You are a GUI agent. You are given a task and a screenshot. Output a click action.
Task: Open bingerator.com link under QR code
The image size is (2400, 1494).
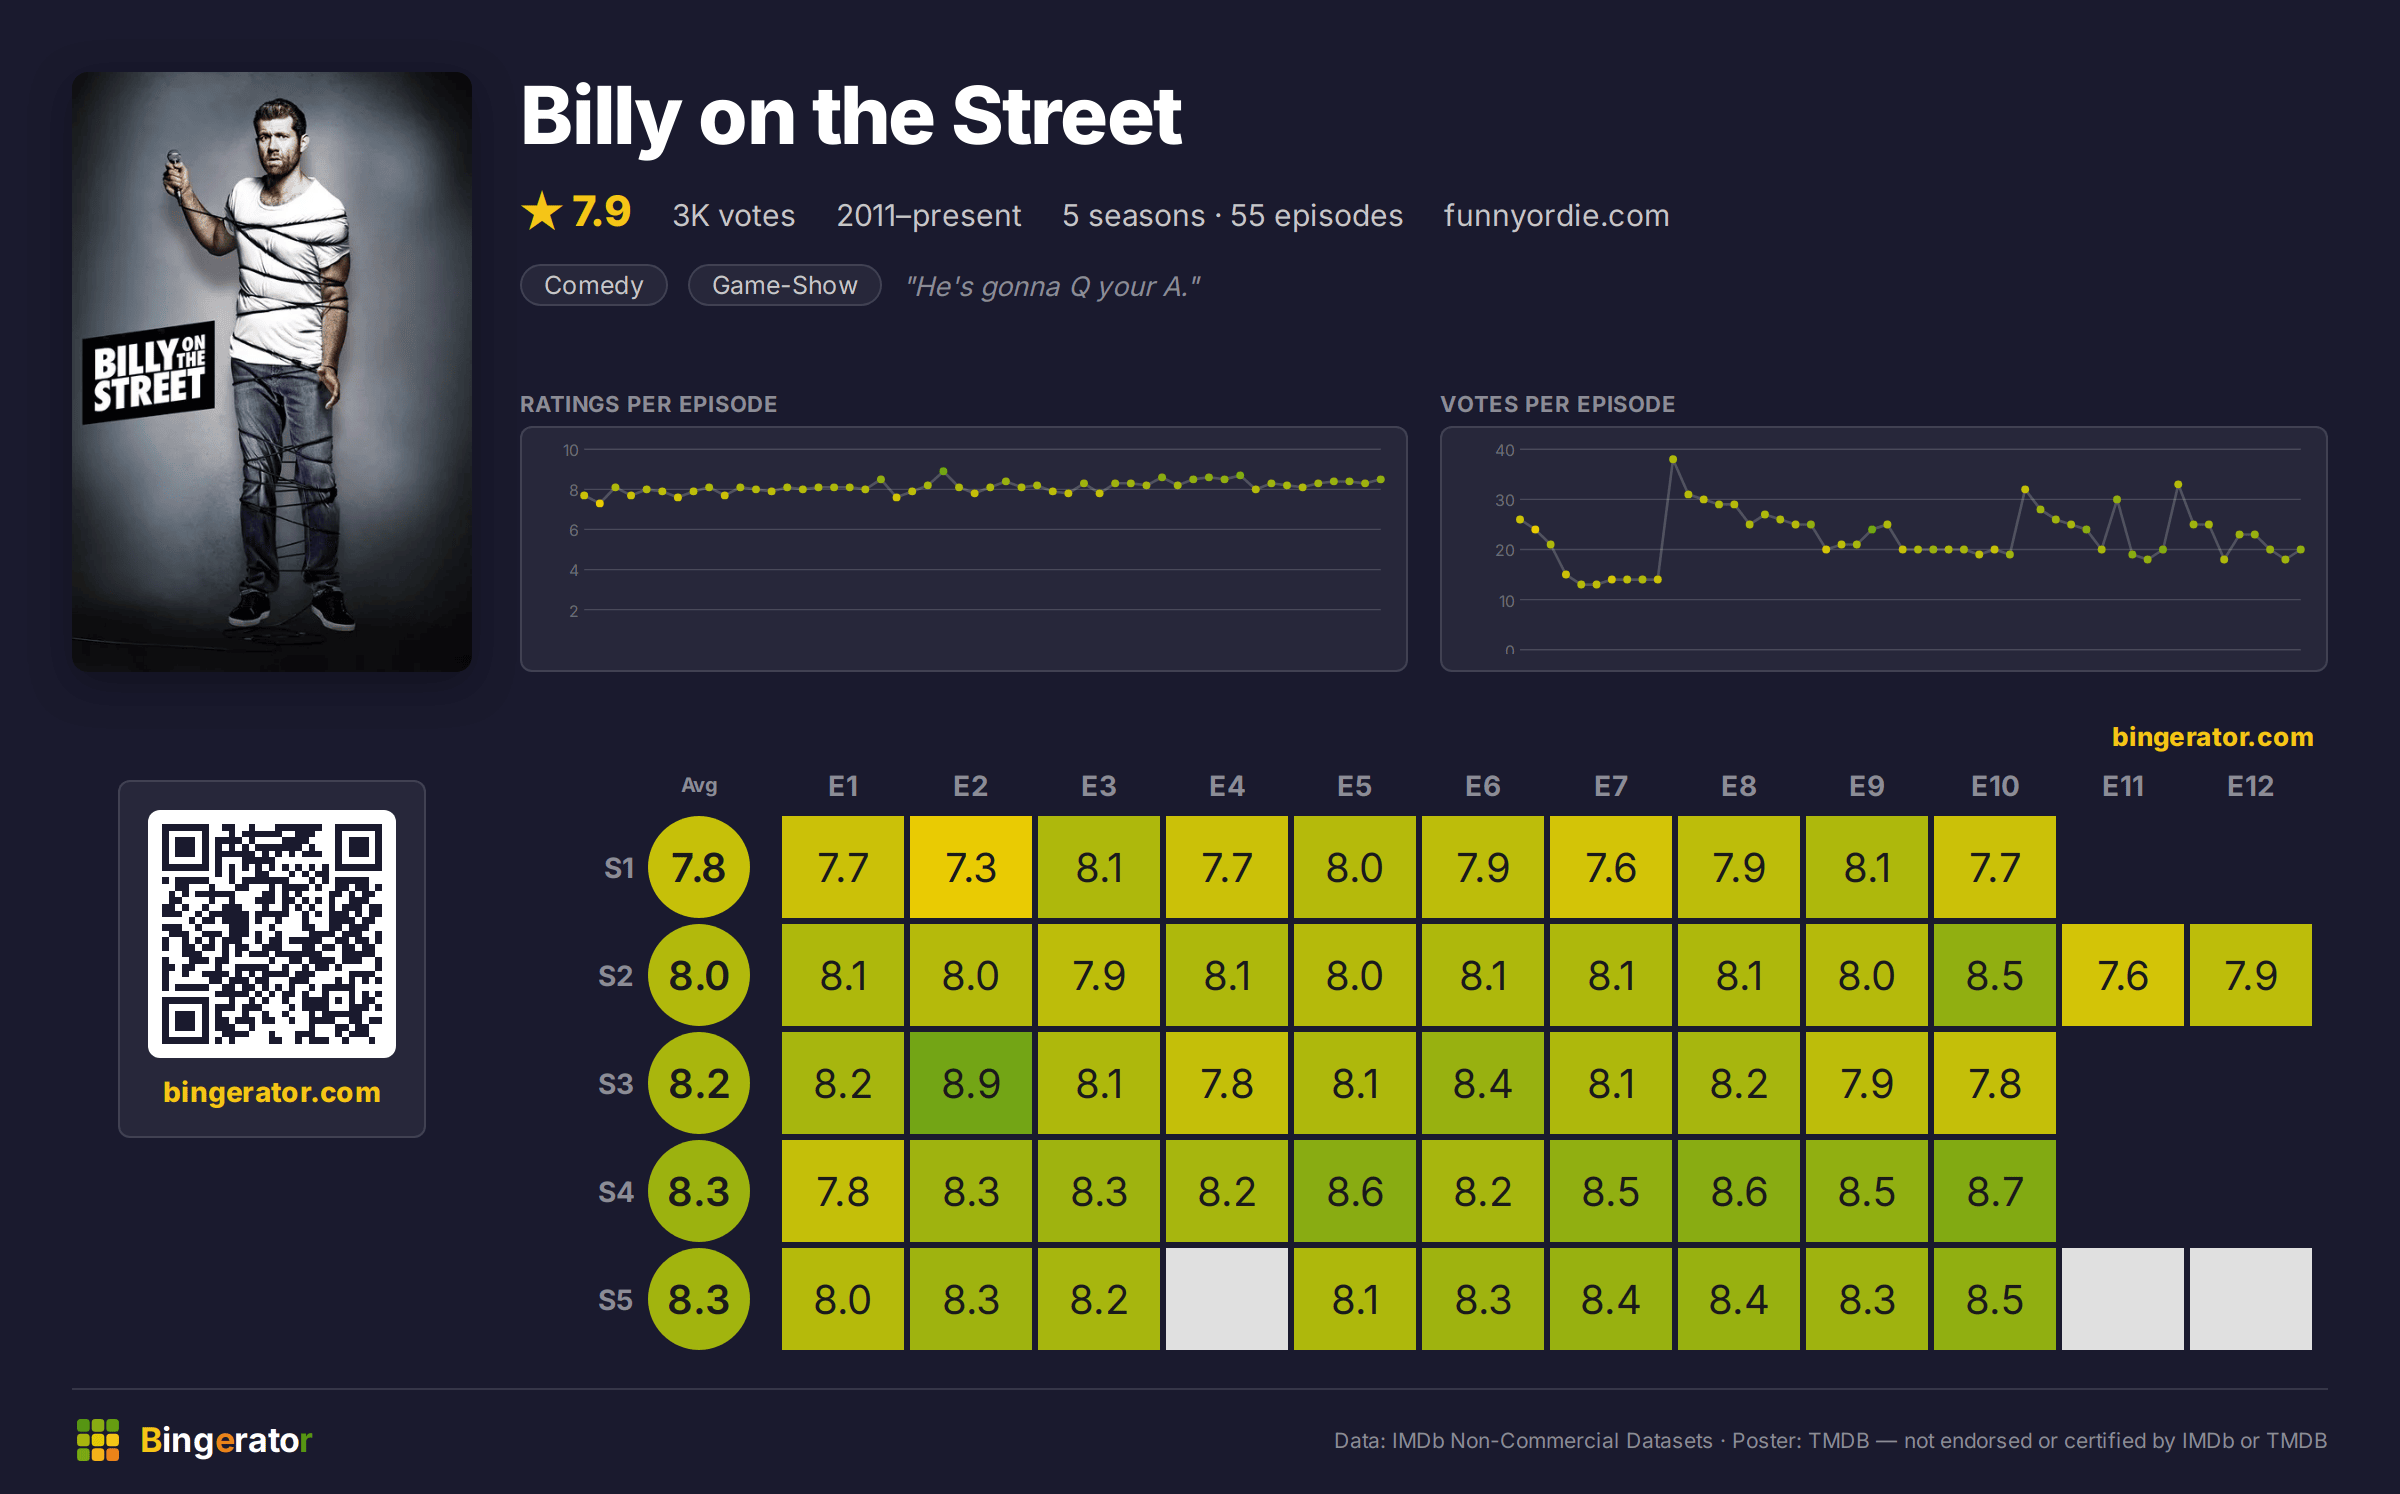[x=272, y=1091]
